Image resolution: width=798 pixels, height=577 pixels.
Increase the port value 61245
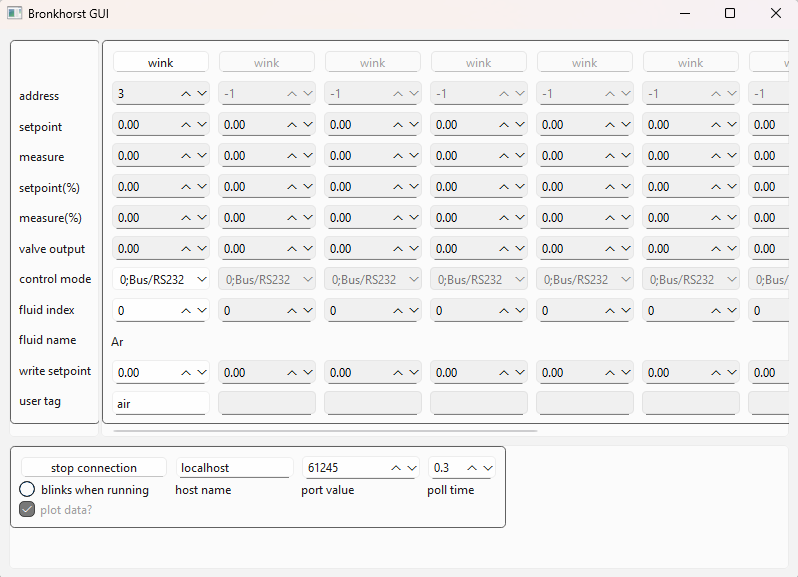tap(396, 468)
